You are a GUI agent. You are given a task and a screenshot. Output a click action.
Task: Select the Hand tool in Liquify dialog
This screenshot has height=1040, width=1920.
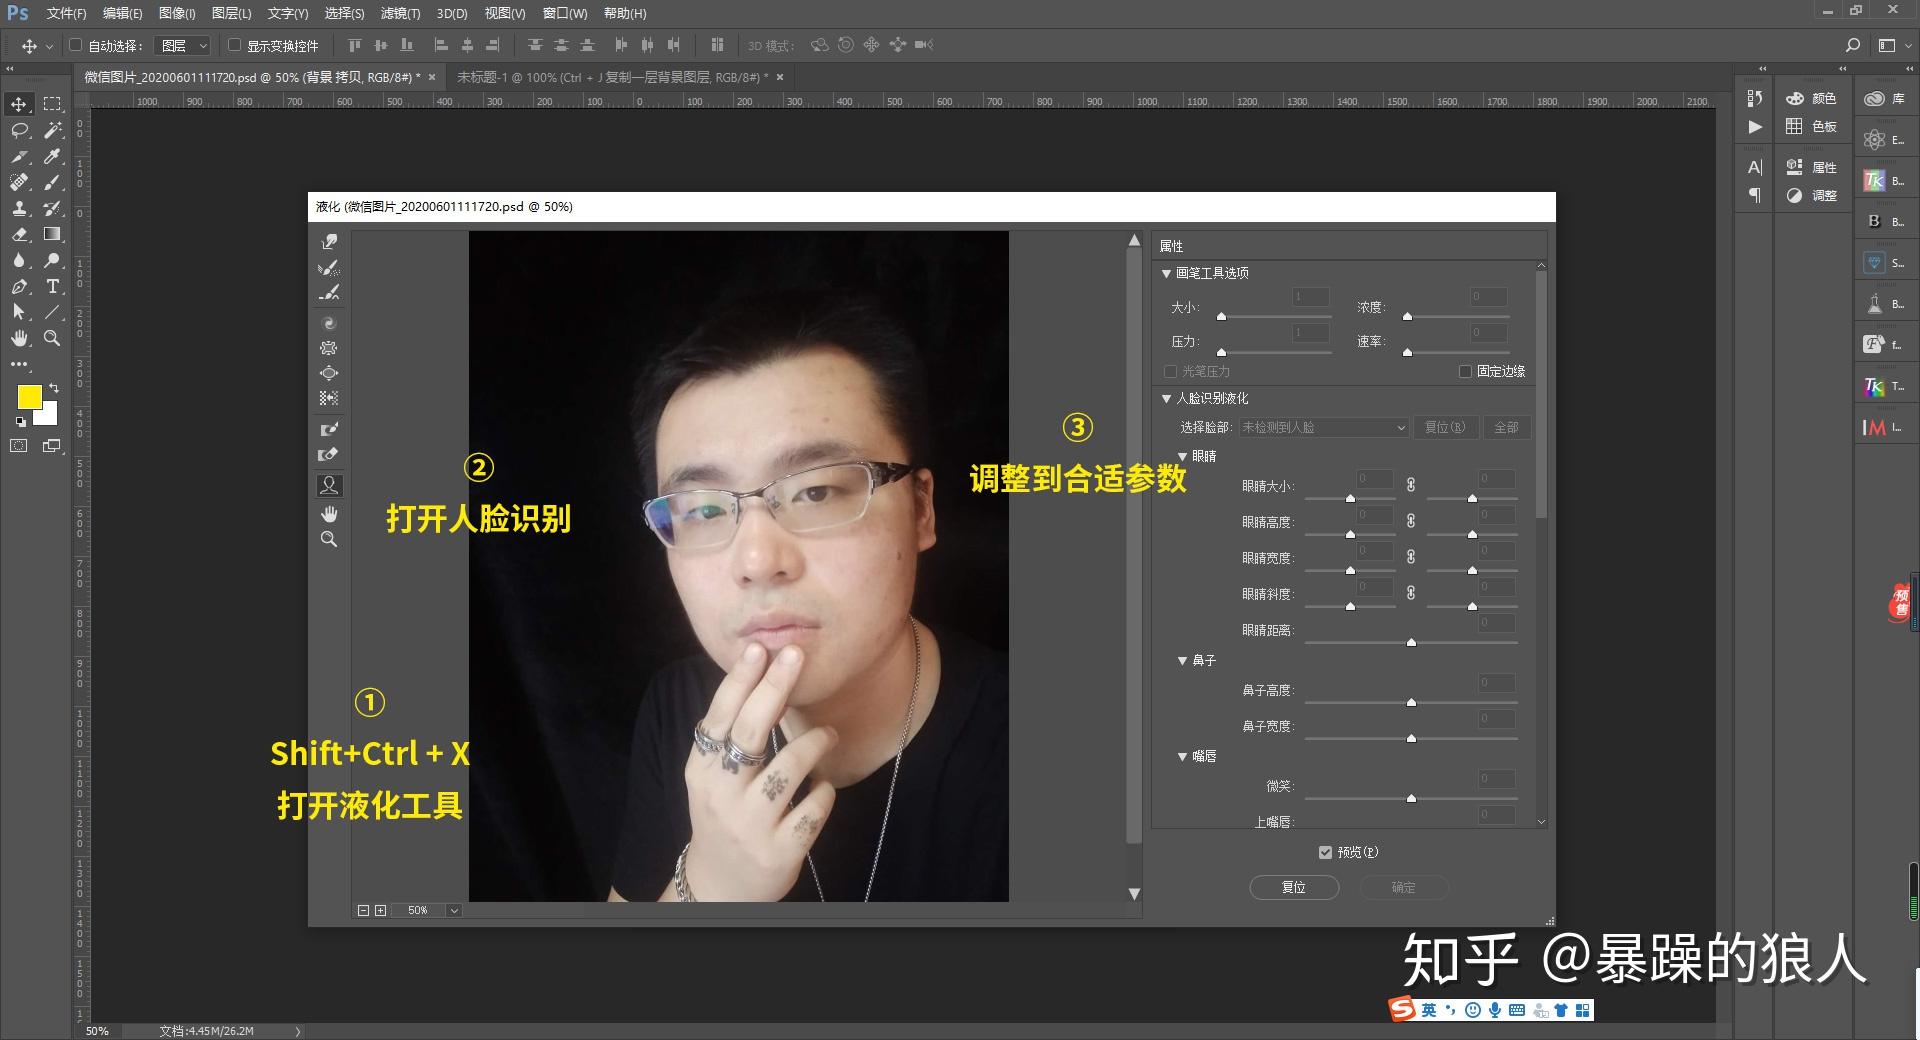click(x=329, y=514)
